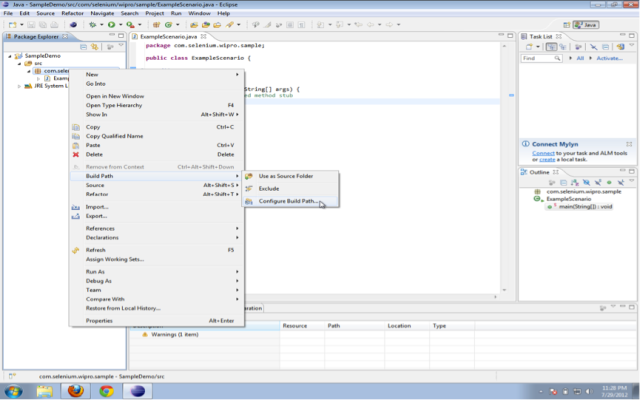
Task: Click the Synchronize Changed icon in Task List
Action: [620, 47]
